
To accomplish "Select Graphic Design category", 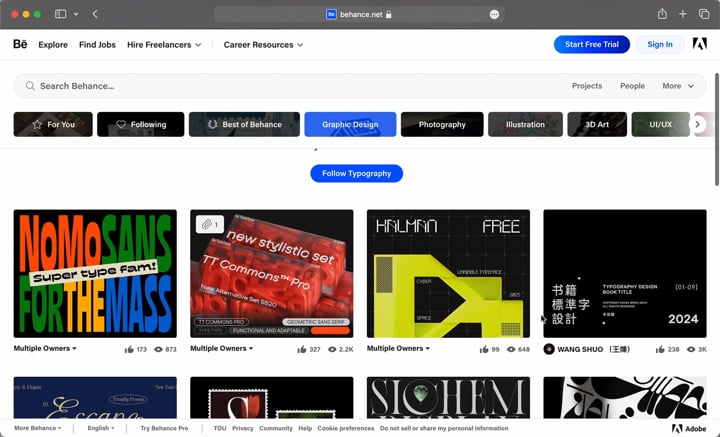I will tap(350, 124).
